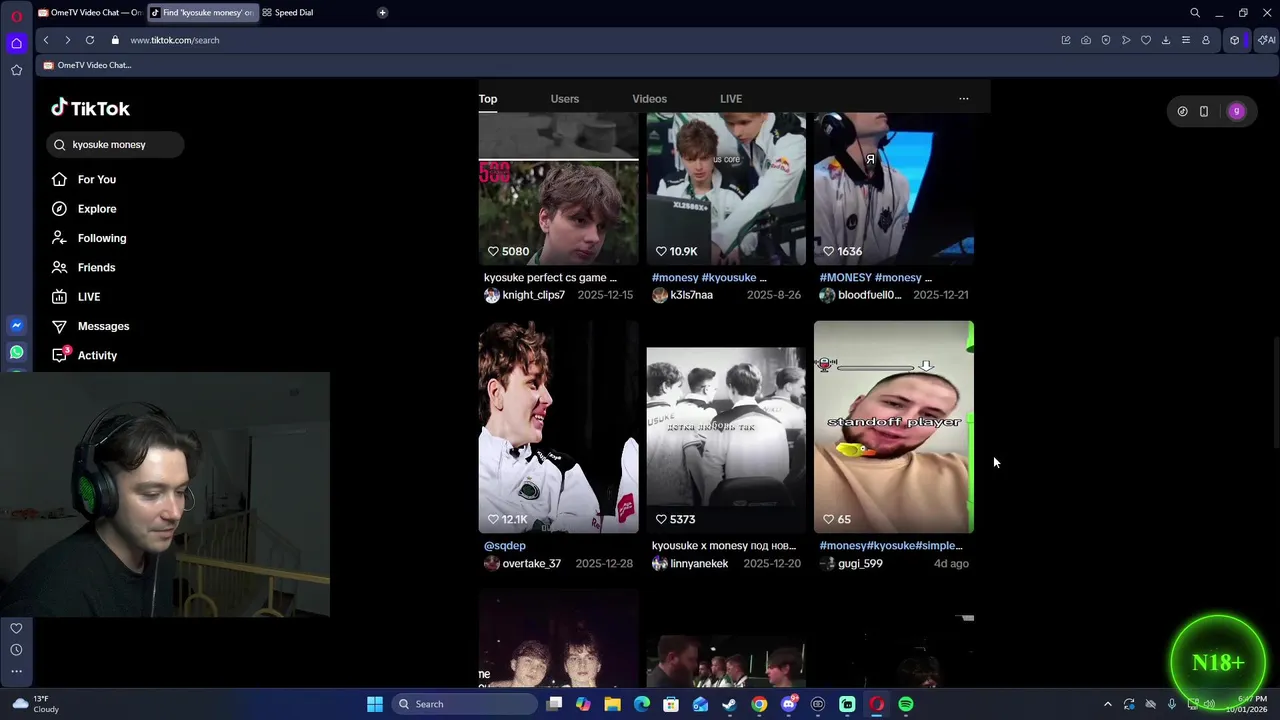Viewport: 1280px width, 720px height.
Task: Select the Top results tab
Action: pos(488,99)
